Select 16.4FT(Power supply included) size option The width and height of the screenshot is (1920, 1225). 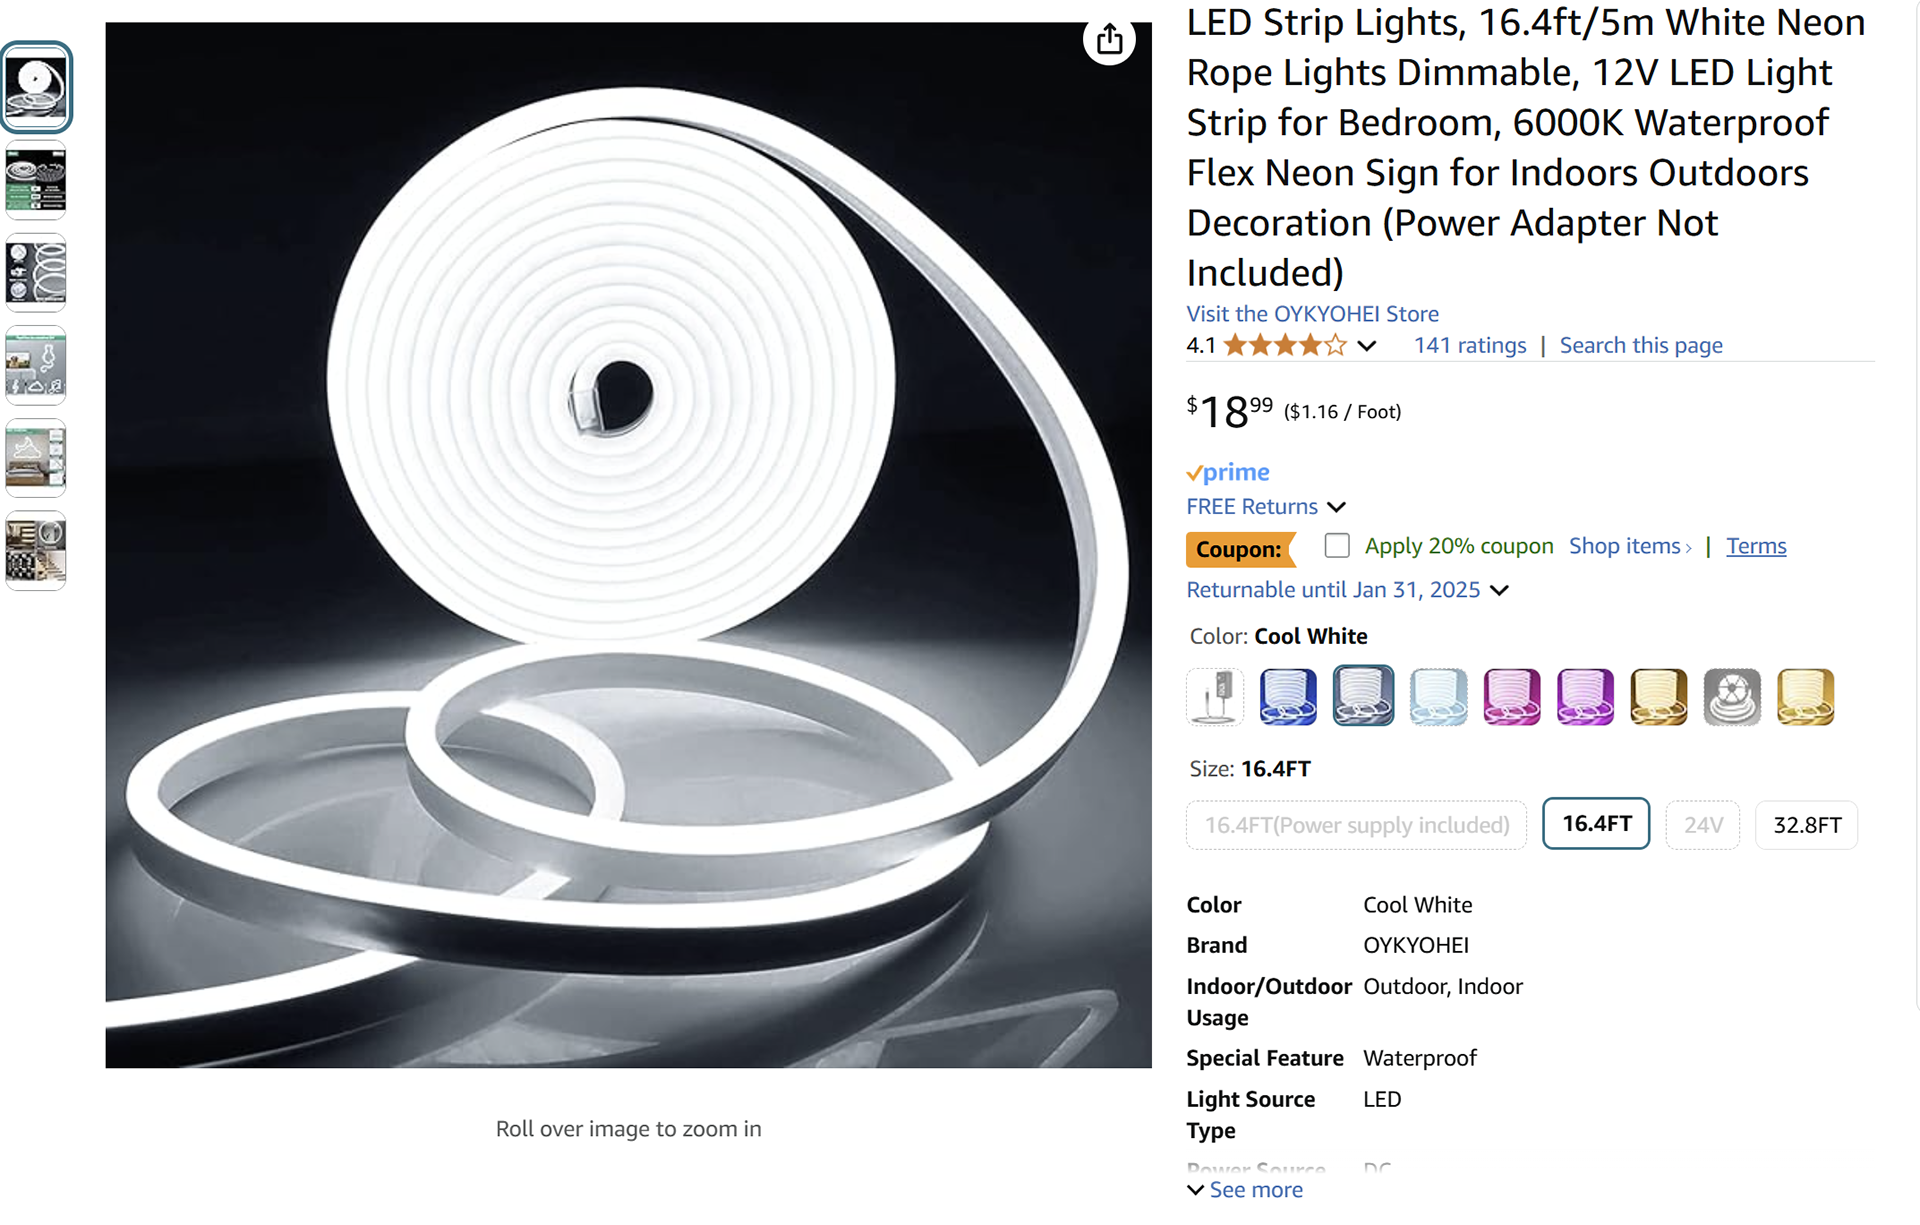point(1357,825)
